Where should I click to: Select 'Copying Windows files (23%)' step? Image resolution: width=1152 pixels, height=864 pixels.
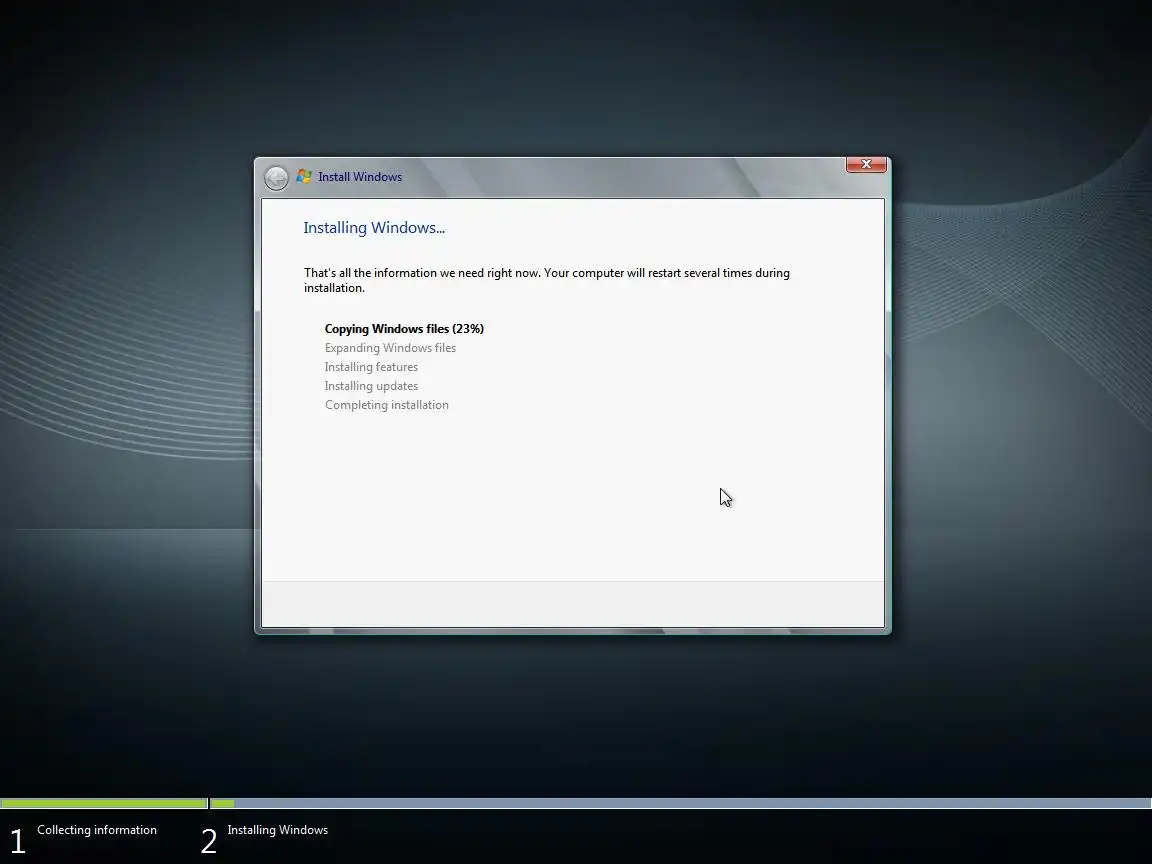click(404, 328)
